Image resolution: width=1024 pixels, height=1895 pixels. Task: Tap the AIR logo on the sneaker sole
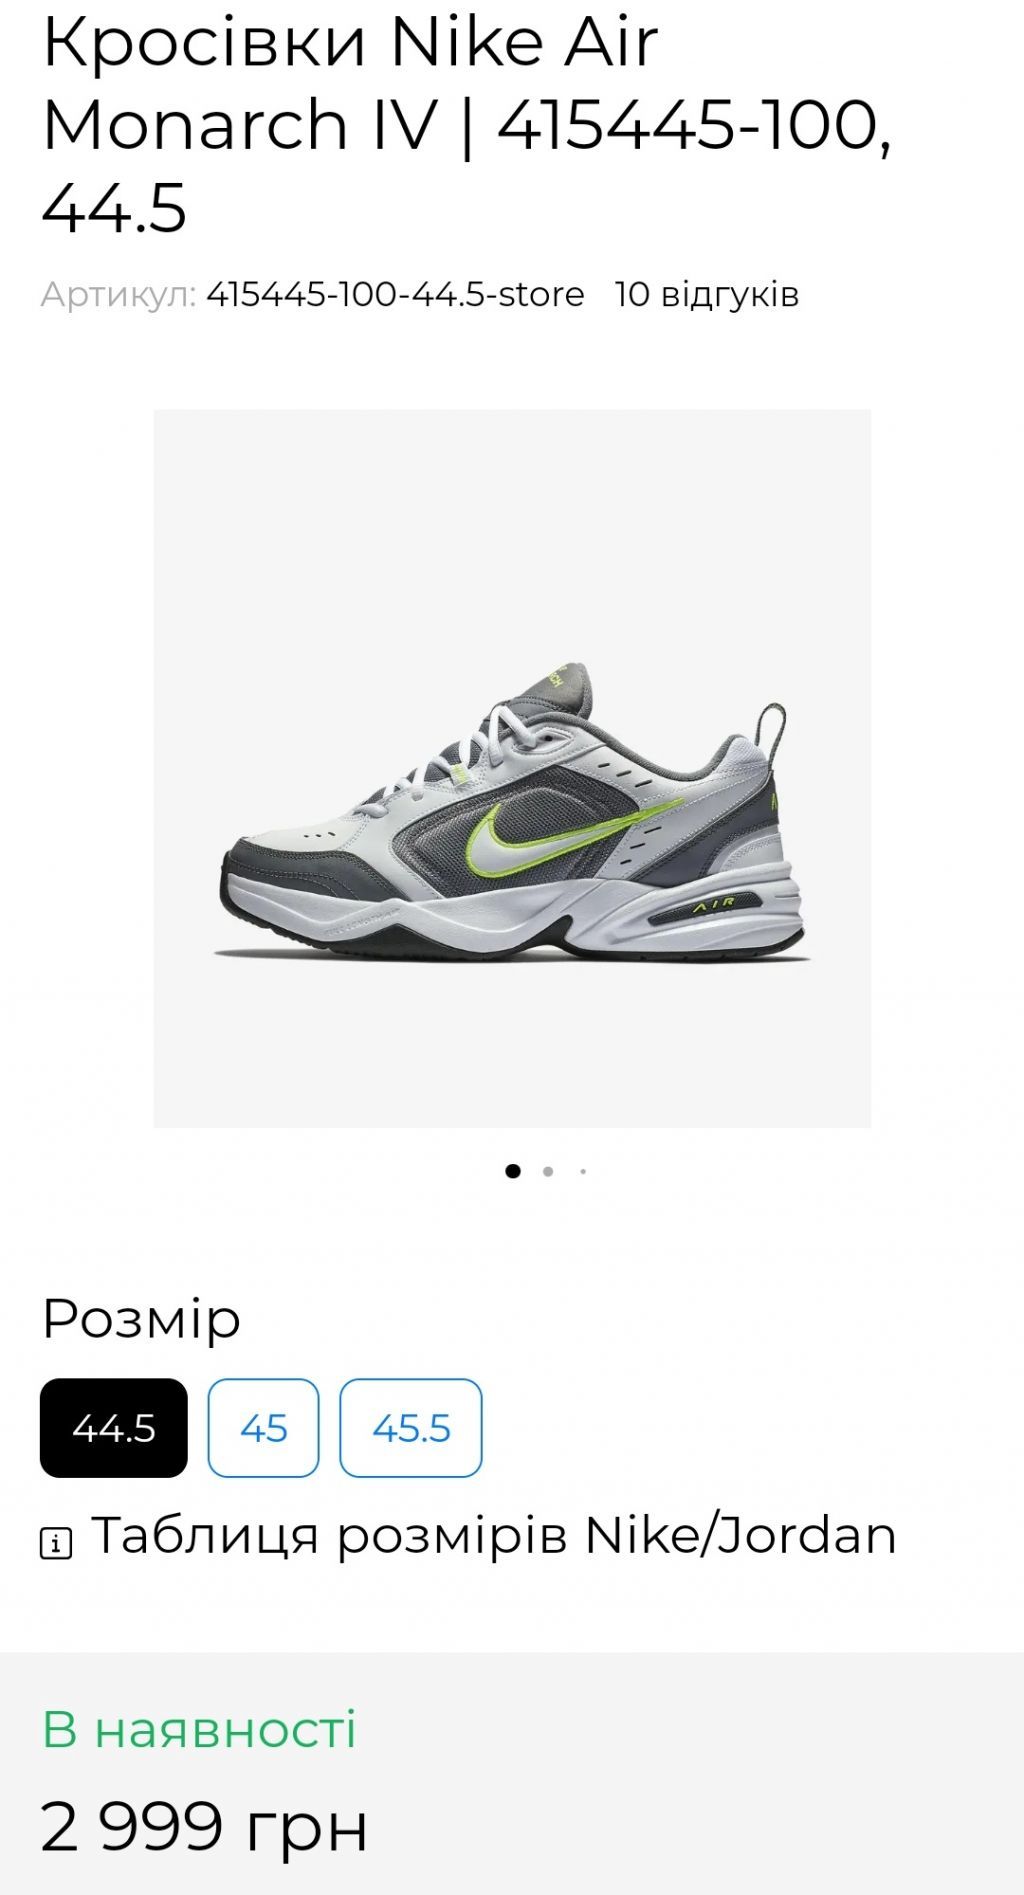coord(715,904)
